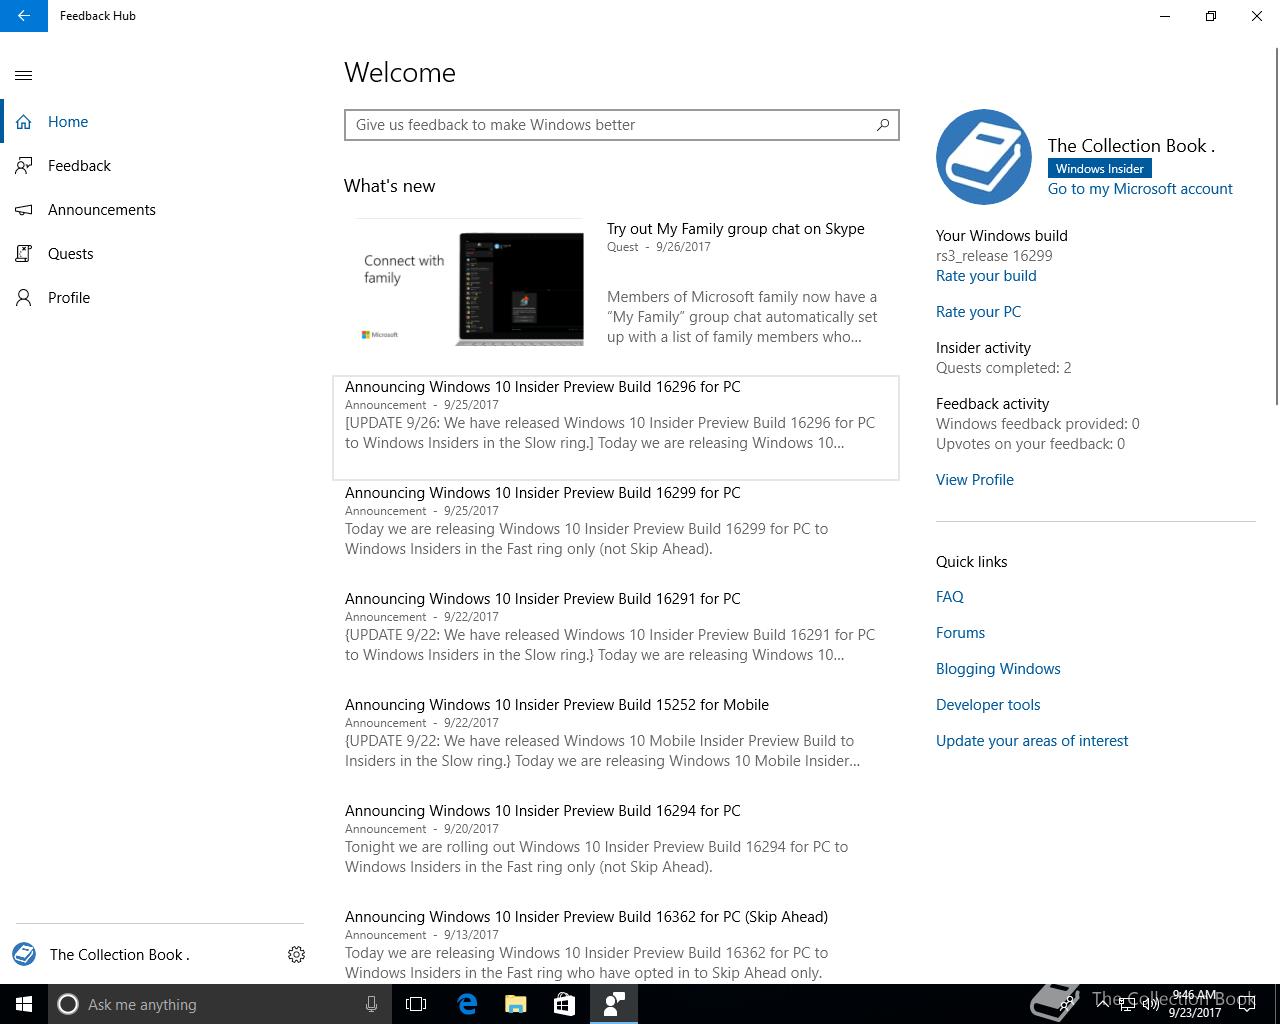
Task: Click the Cortana microphone icon
Action: click(371, 1004)
